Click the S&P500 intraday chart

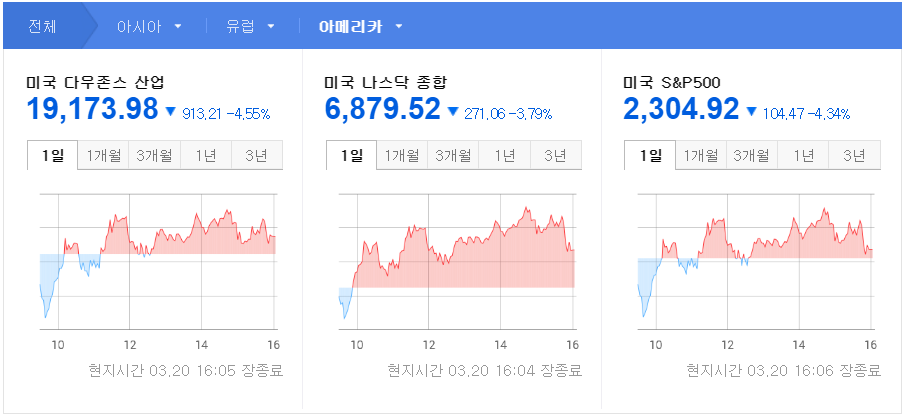click(x=755, y=262)
